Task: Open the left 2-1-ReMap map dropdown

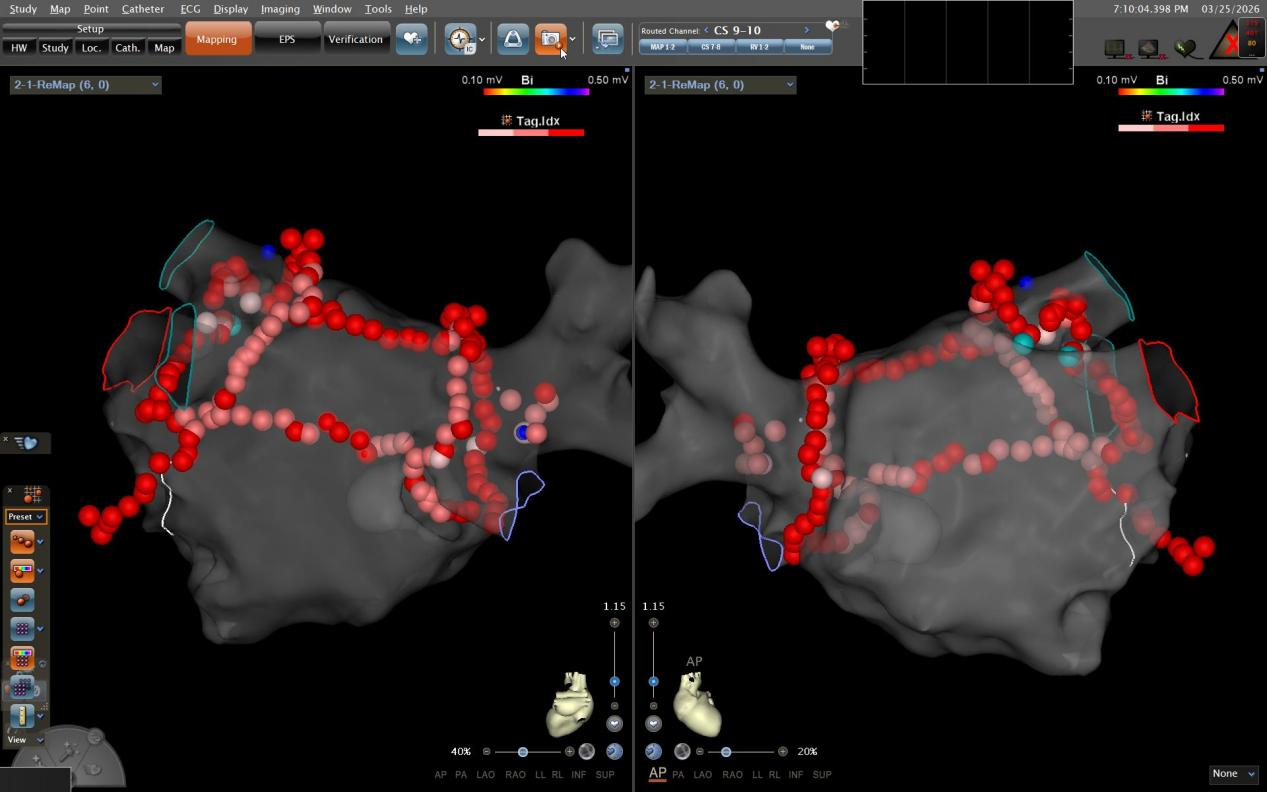Action: [x=85, y=85]
